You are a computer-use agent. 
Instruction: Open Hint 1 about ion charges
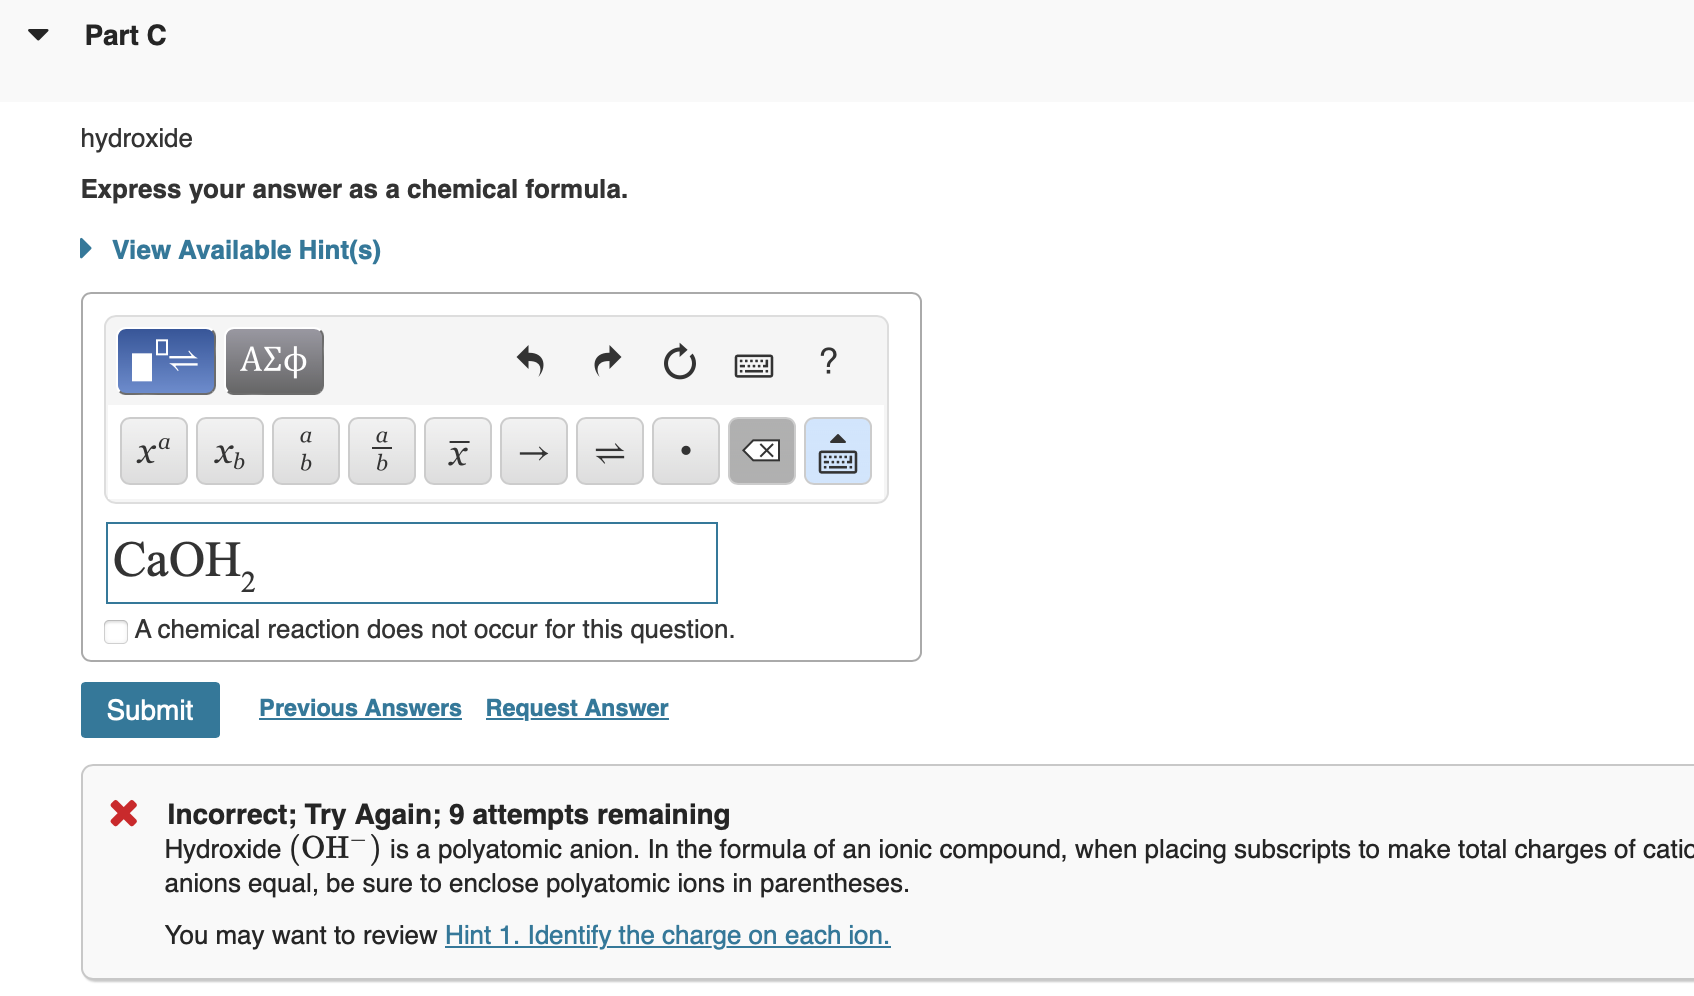point(667,935)
